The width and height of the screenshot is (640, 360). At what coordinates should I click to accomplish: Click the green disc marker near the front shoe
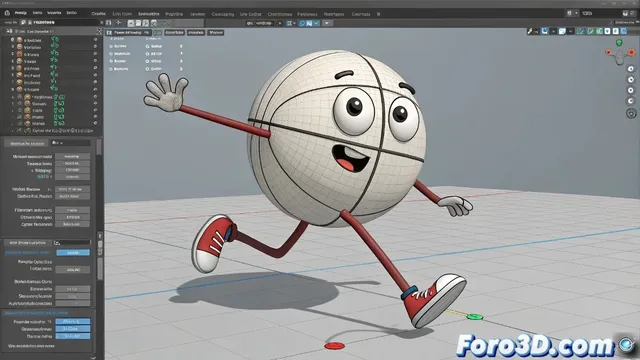coord(475,317)
